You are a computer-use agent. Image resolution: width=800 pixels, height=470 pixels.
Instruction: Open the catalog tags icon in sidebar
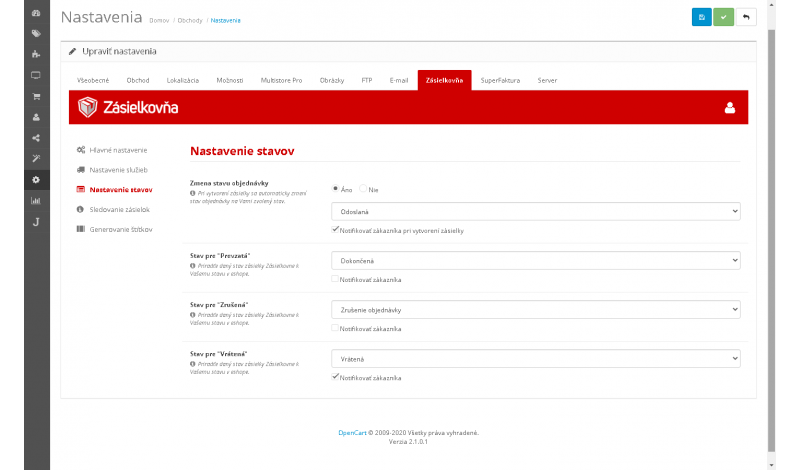coord(36,34)
